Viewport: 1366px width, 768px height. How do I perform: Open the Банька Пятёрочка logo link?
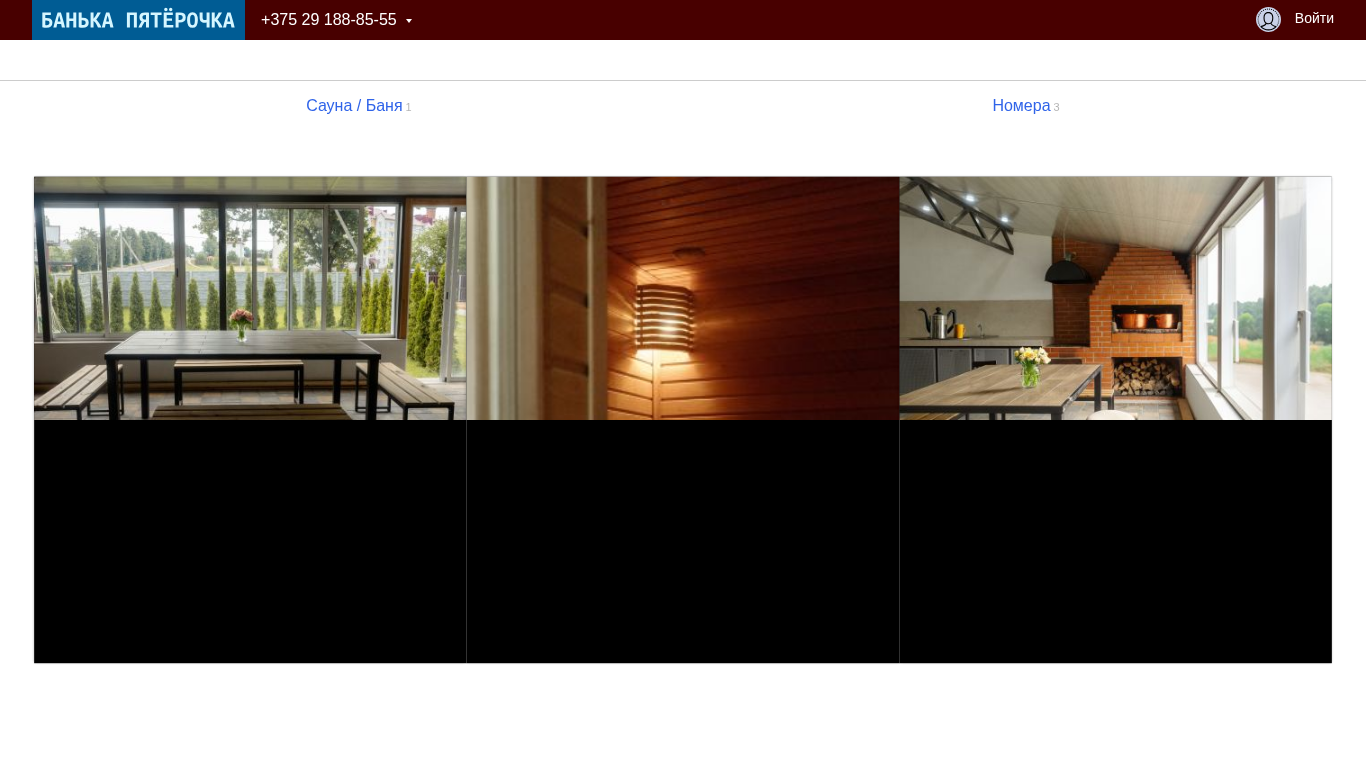point(138,20)
